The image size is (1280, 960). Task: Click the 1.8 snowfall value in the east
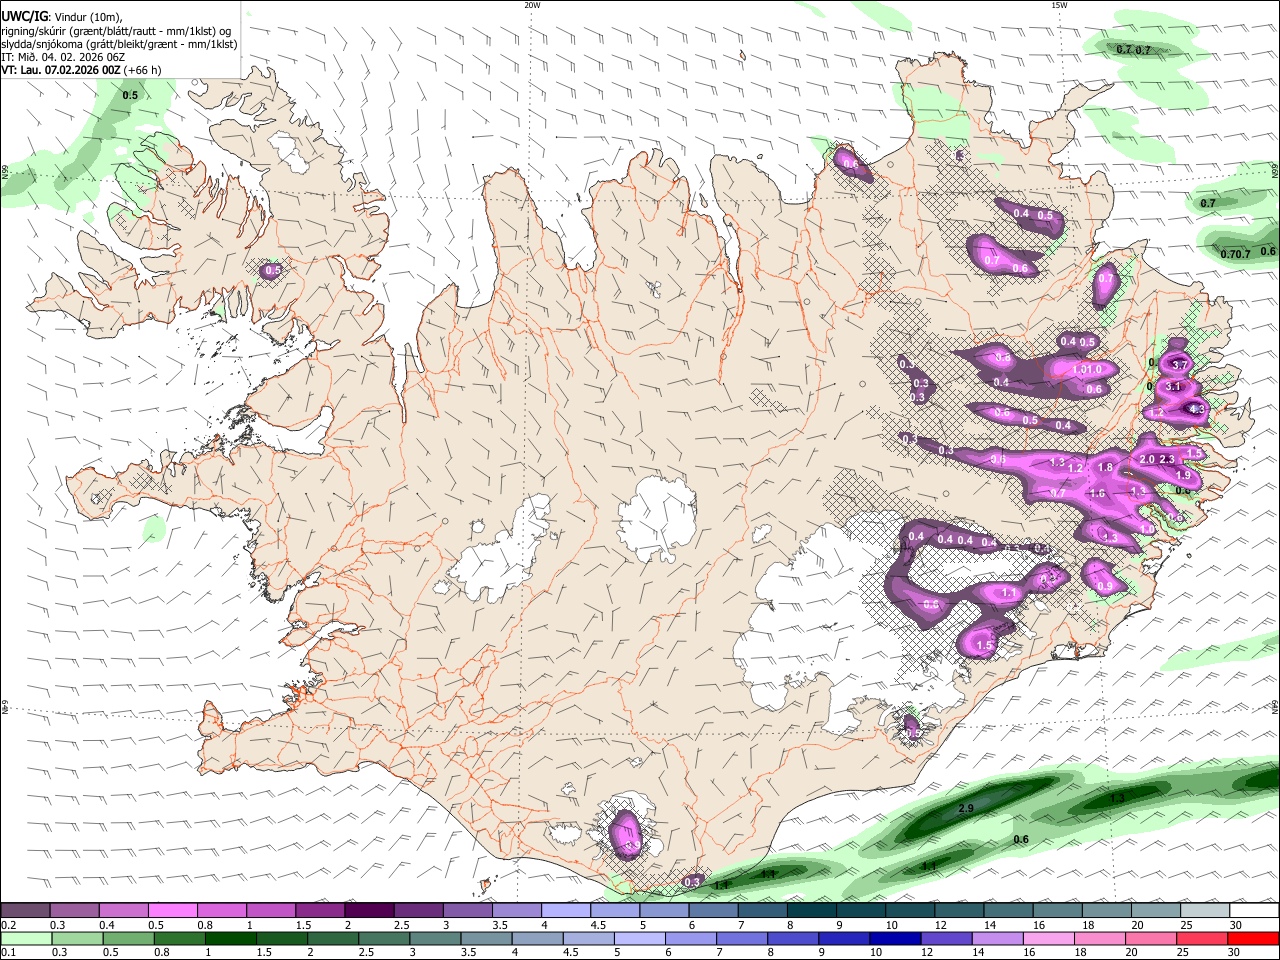pos(1105,467)
